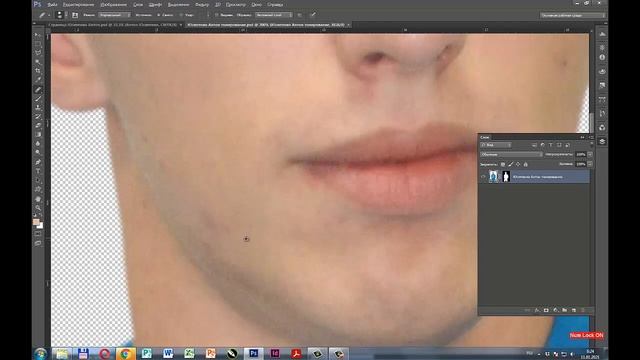Select the Hand tool
Screen dimensions: 640x360
point(38,199)
